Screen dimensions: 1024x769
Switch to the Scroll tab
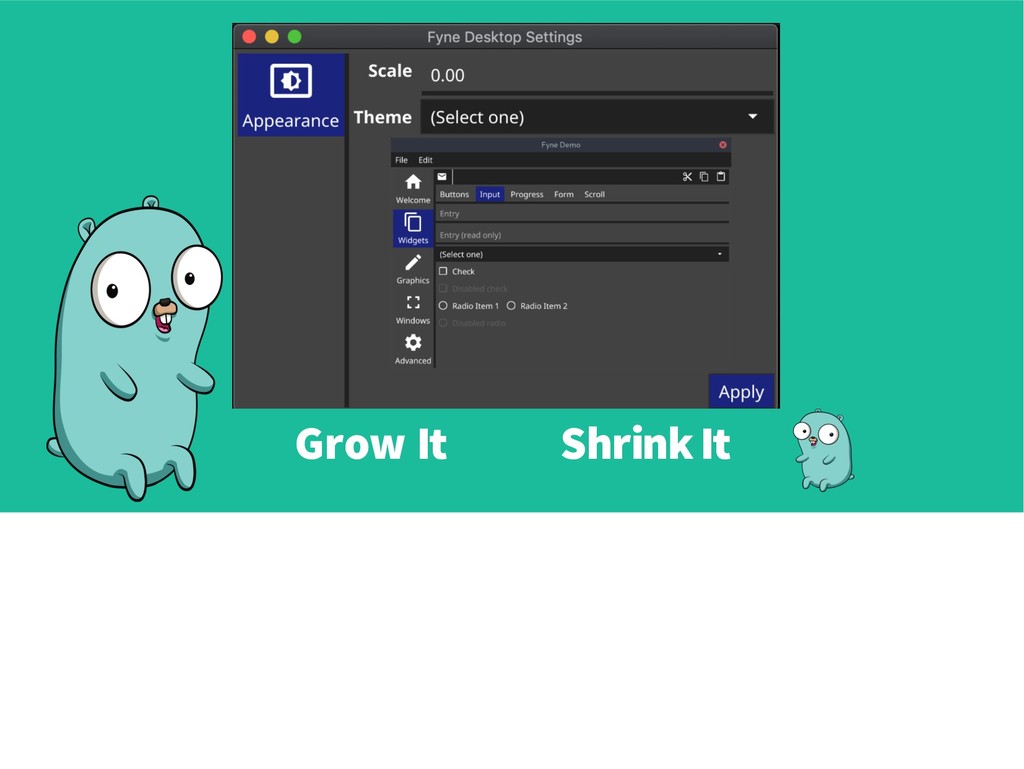coord(594,195)
